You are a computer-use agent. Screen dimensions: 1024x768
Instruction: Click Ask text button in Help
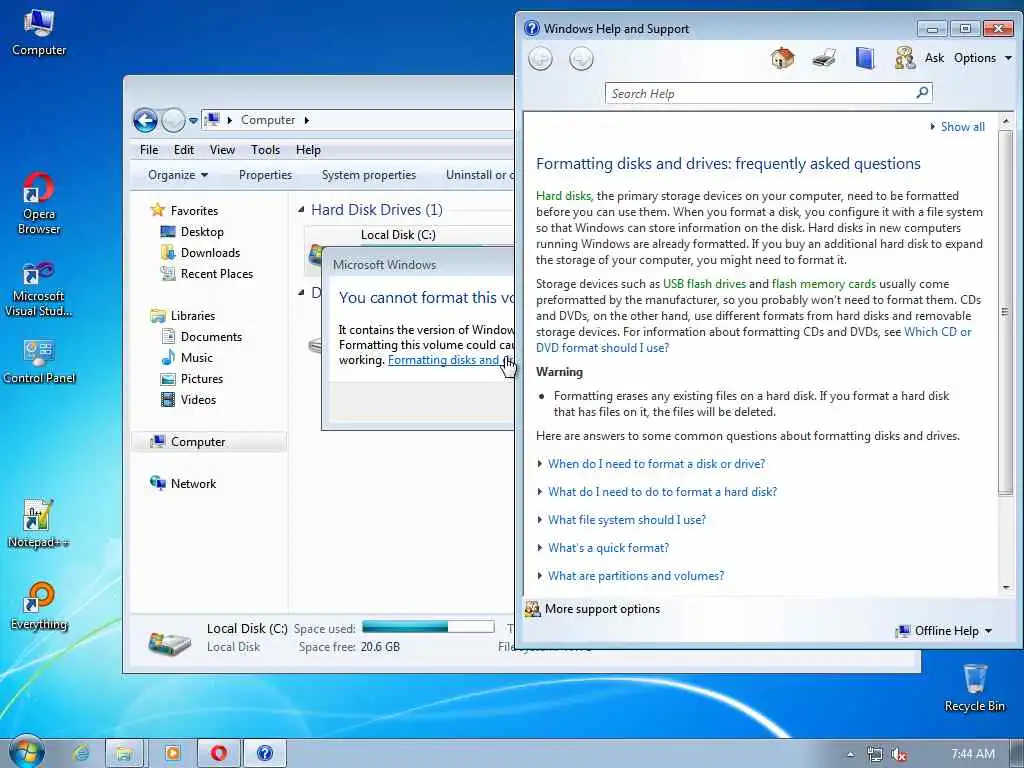tap(934, 58)
